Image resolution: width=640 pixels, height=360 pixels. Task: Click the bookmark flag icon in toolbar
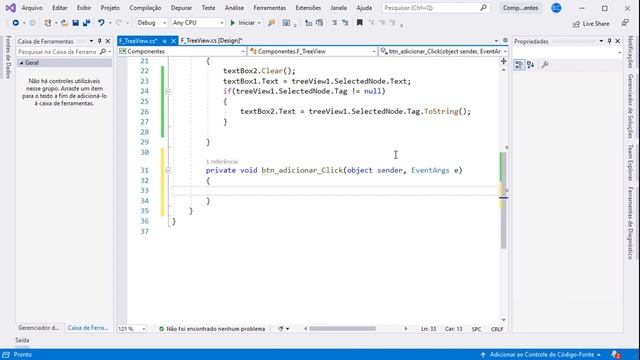pos(360,23)
